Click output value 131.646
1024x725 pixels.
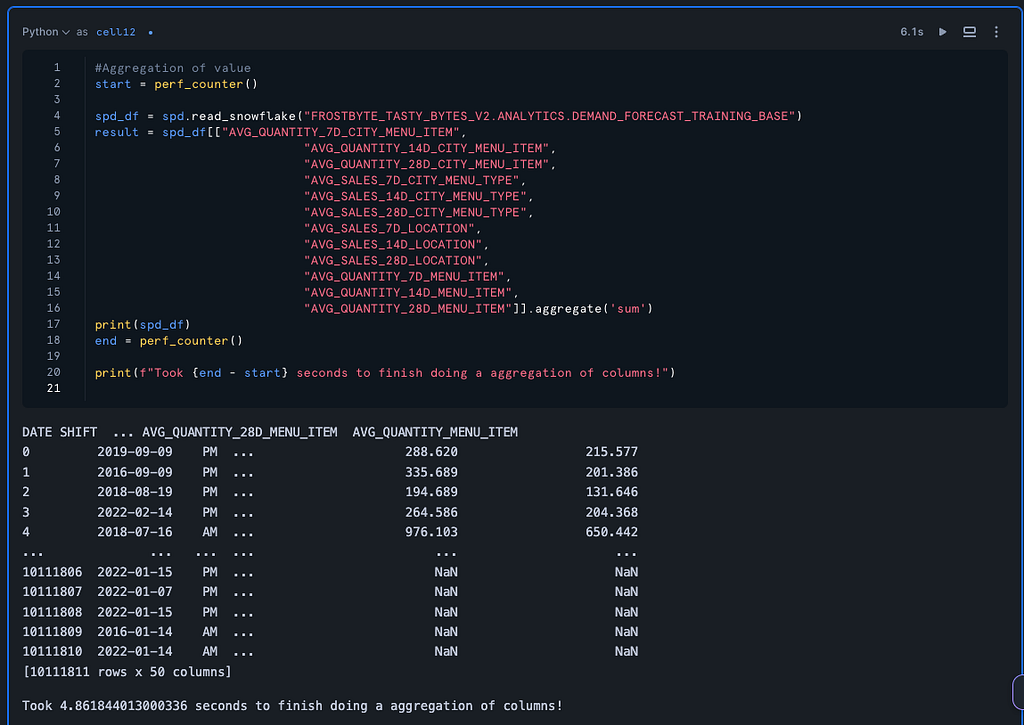[x=611, y=492]
